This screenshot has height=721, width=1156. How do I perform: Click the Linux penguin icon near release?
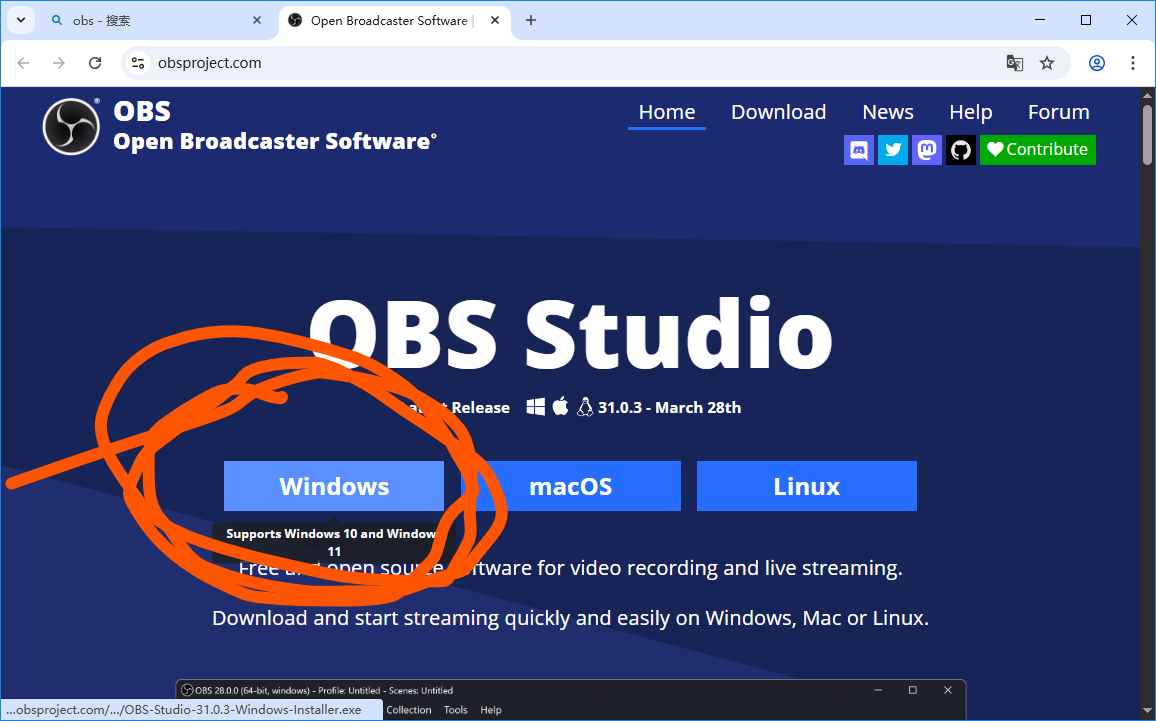tap(585, 407)
